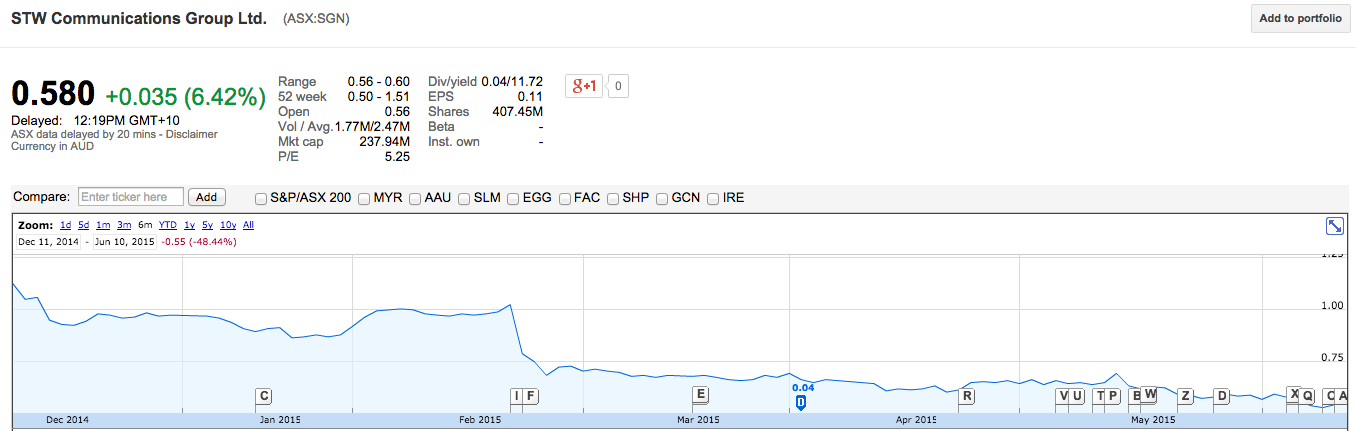
Task: Select news flag T on the chart
Action: (1100, 396)
